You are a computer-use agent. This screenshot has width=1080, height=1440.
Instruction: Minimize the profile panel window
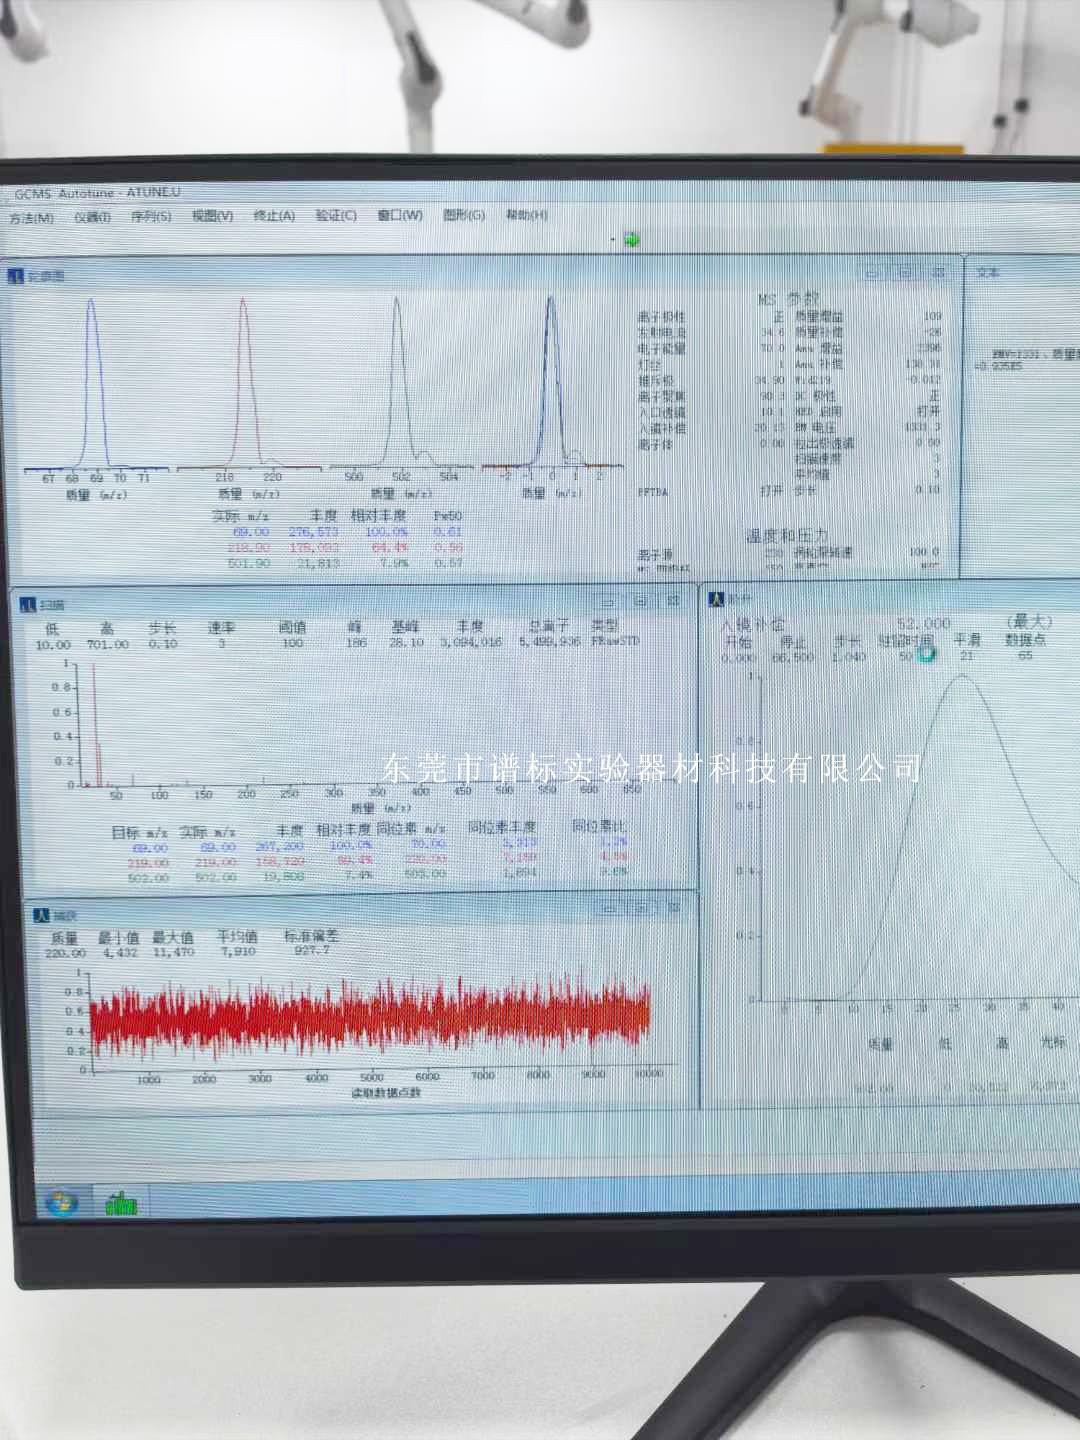[x=872, y=272]
